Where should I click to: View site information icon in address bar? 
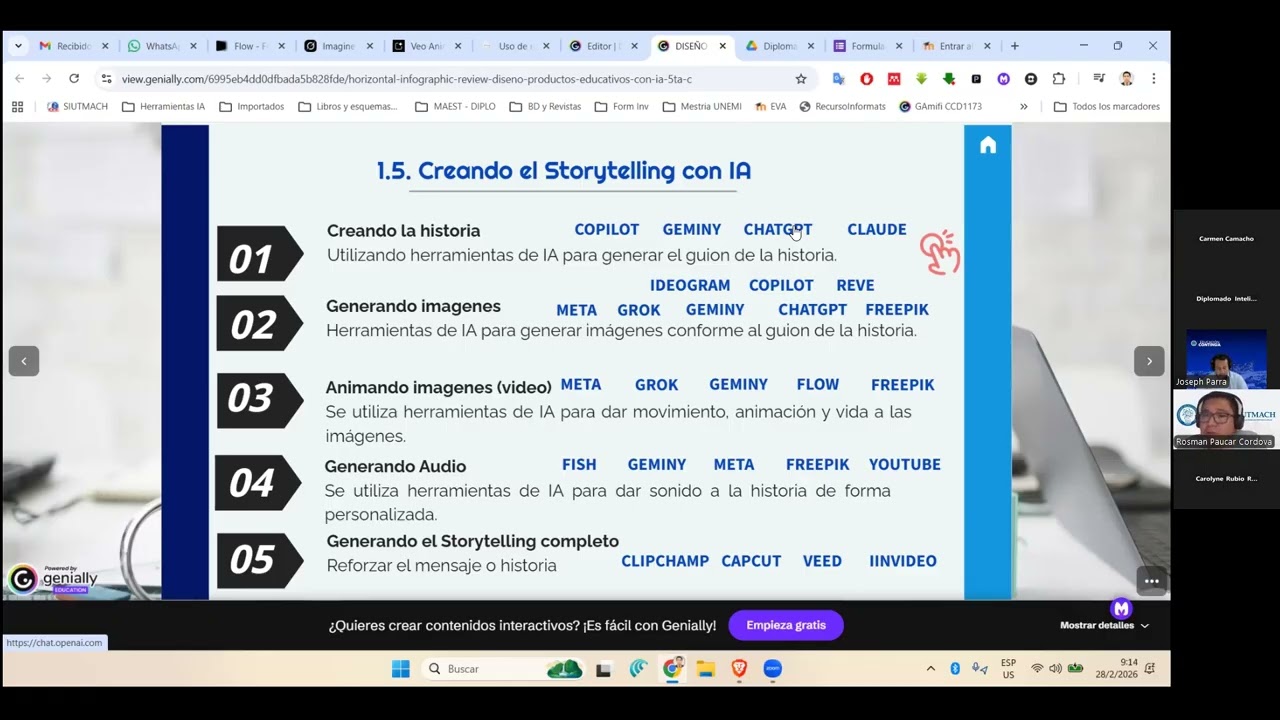(106, 78)
